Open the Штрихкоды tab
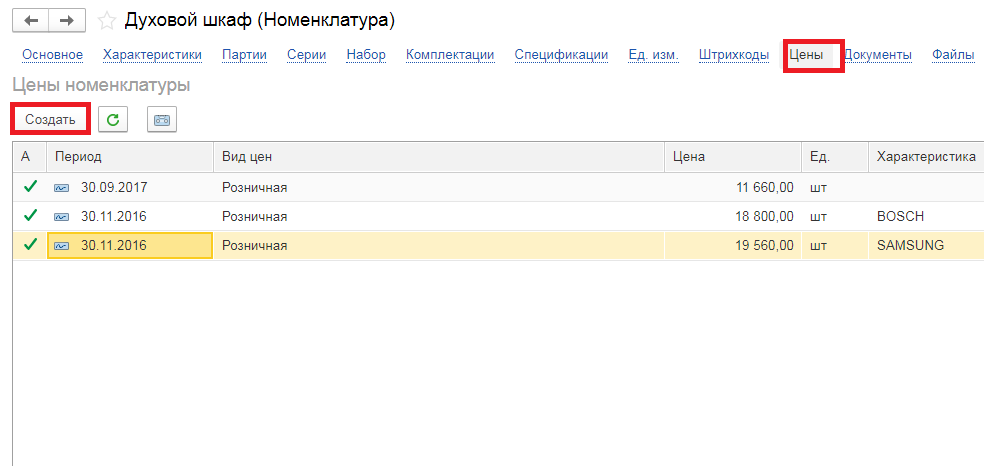This screenshot has width=984, height=466. click(734, 55)
